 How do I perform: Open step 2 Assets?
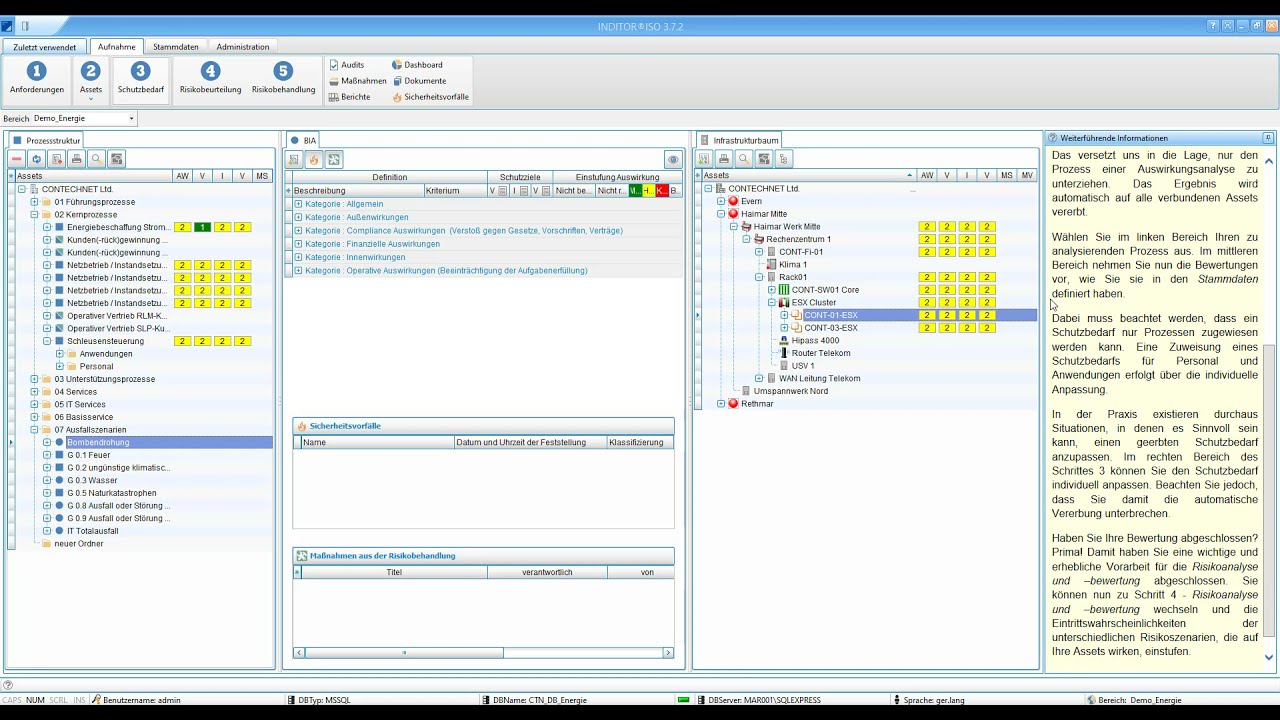point(91,78)
